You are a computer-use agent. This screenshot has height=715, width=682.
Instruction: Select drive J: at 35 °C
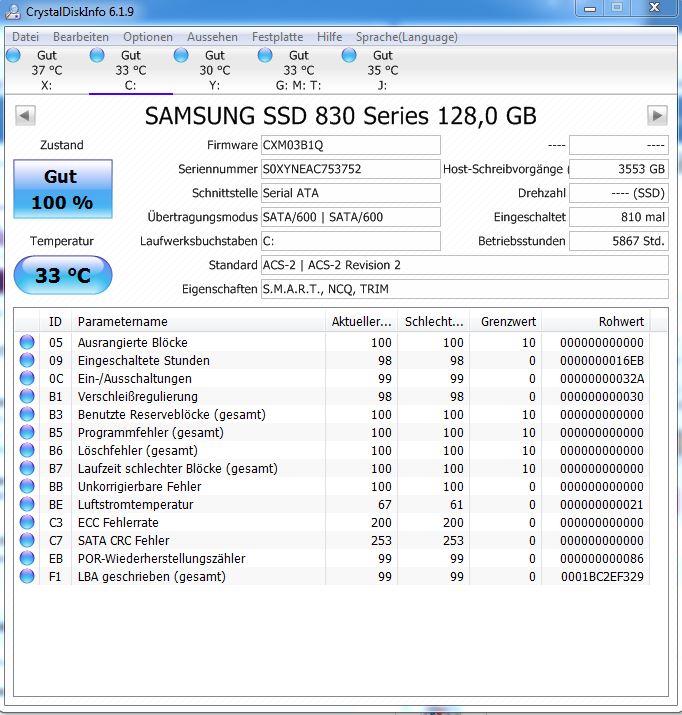pos(382,70)
